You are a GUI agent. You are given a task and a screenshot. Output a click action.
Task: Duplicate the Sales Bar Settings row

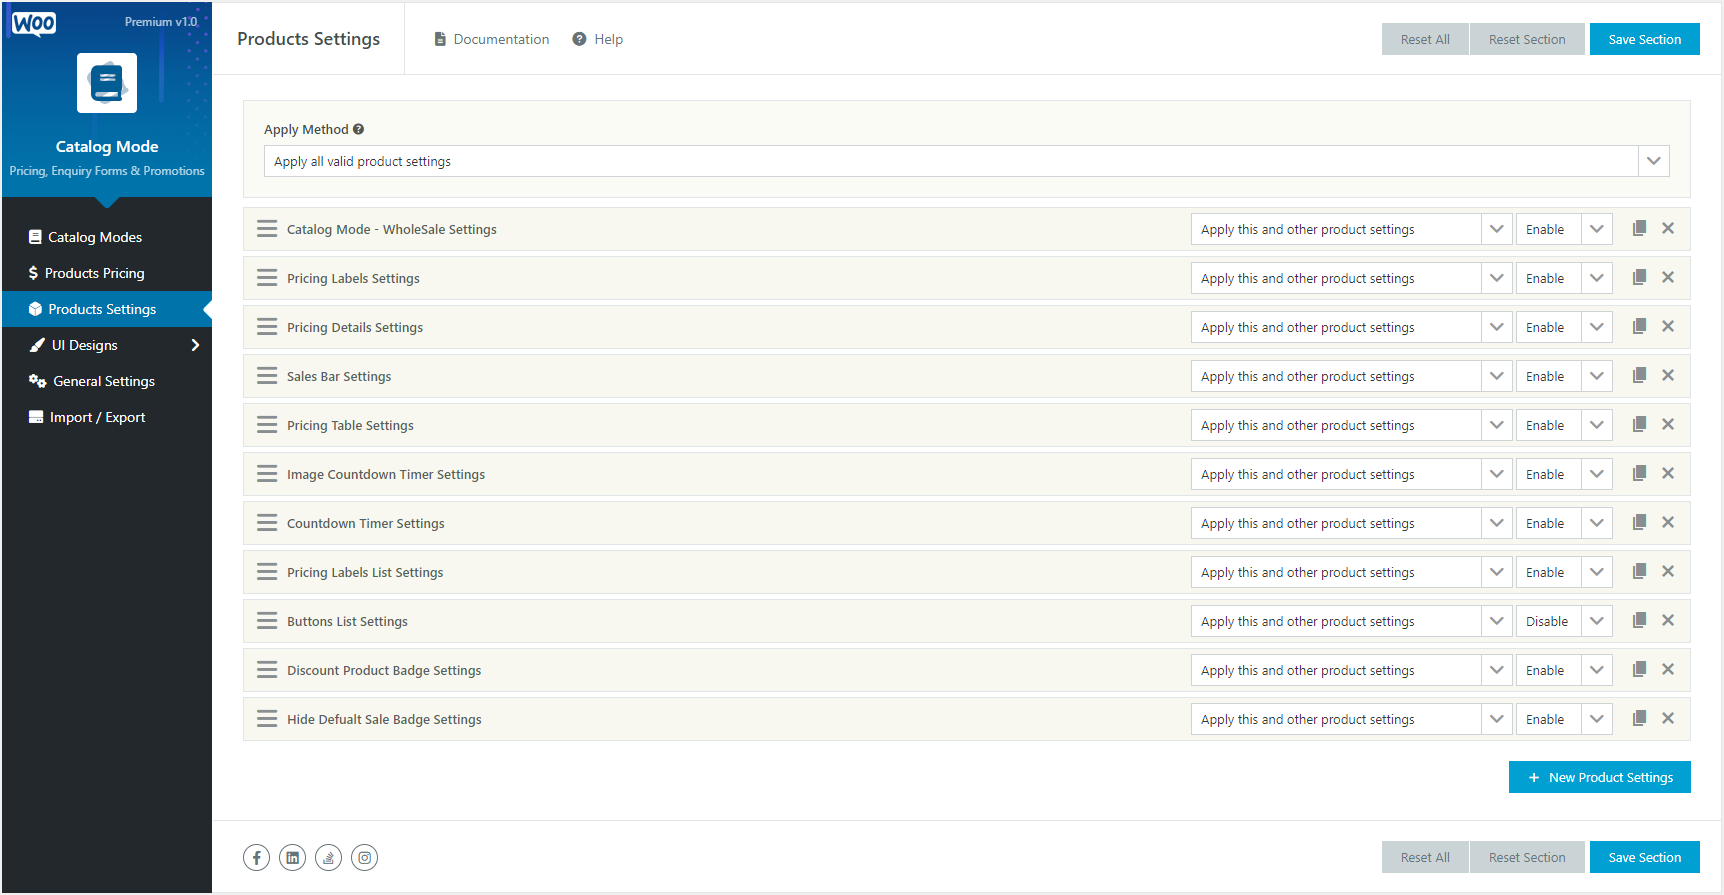pyautogui.click(x=1639, y=375)
